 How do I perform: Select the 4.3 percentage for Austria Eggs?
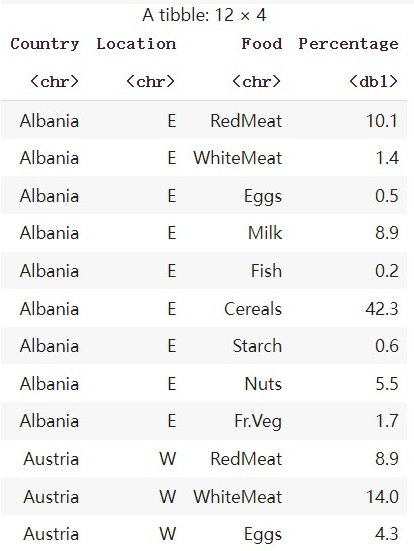(x=387, y=534)
